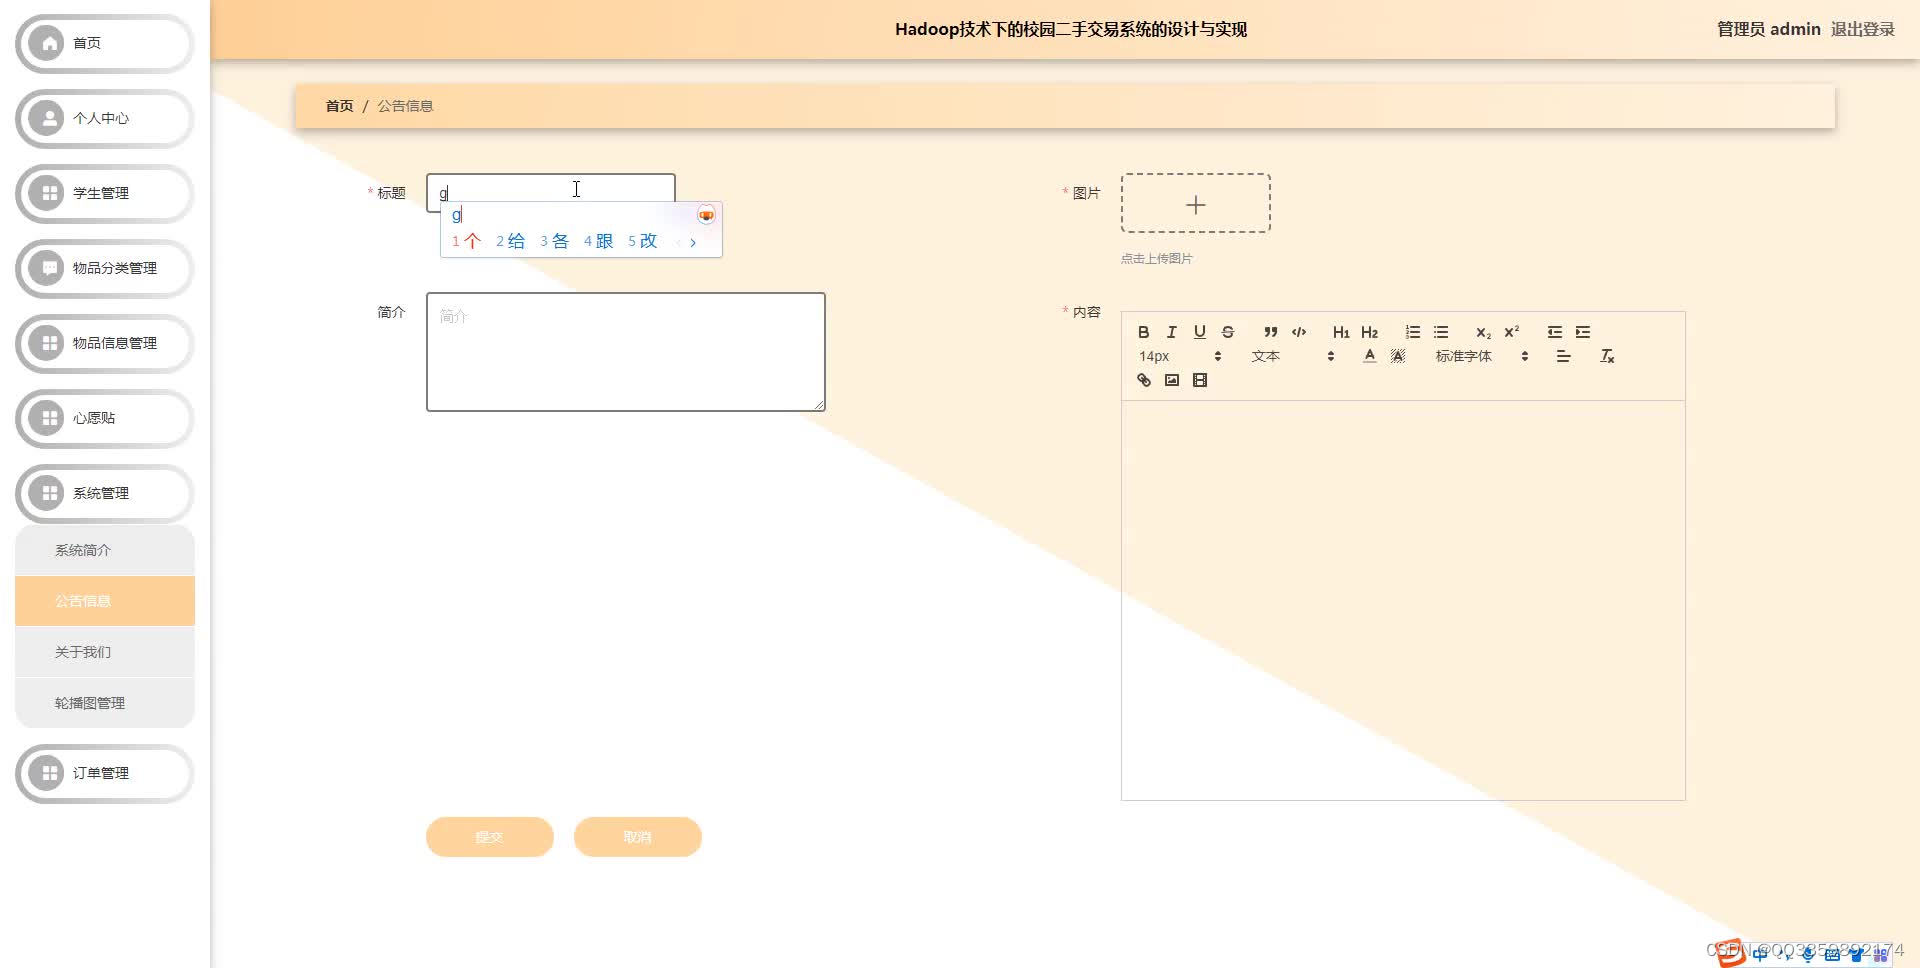
Task: Collapse the 系统管理 sidebar menu
Action: (104, 493)
